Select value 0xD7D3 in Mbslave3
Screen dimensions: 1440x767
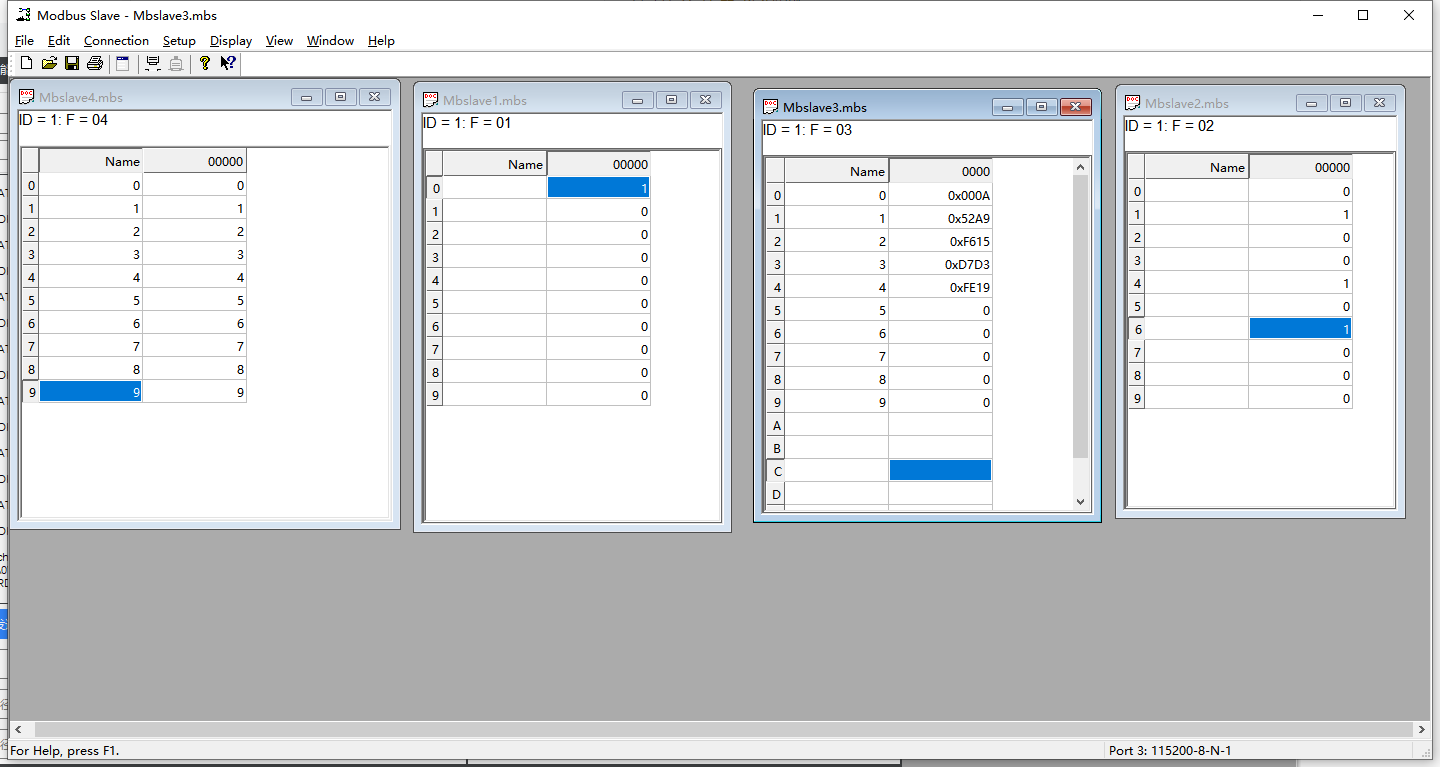(x=940, y=264)
